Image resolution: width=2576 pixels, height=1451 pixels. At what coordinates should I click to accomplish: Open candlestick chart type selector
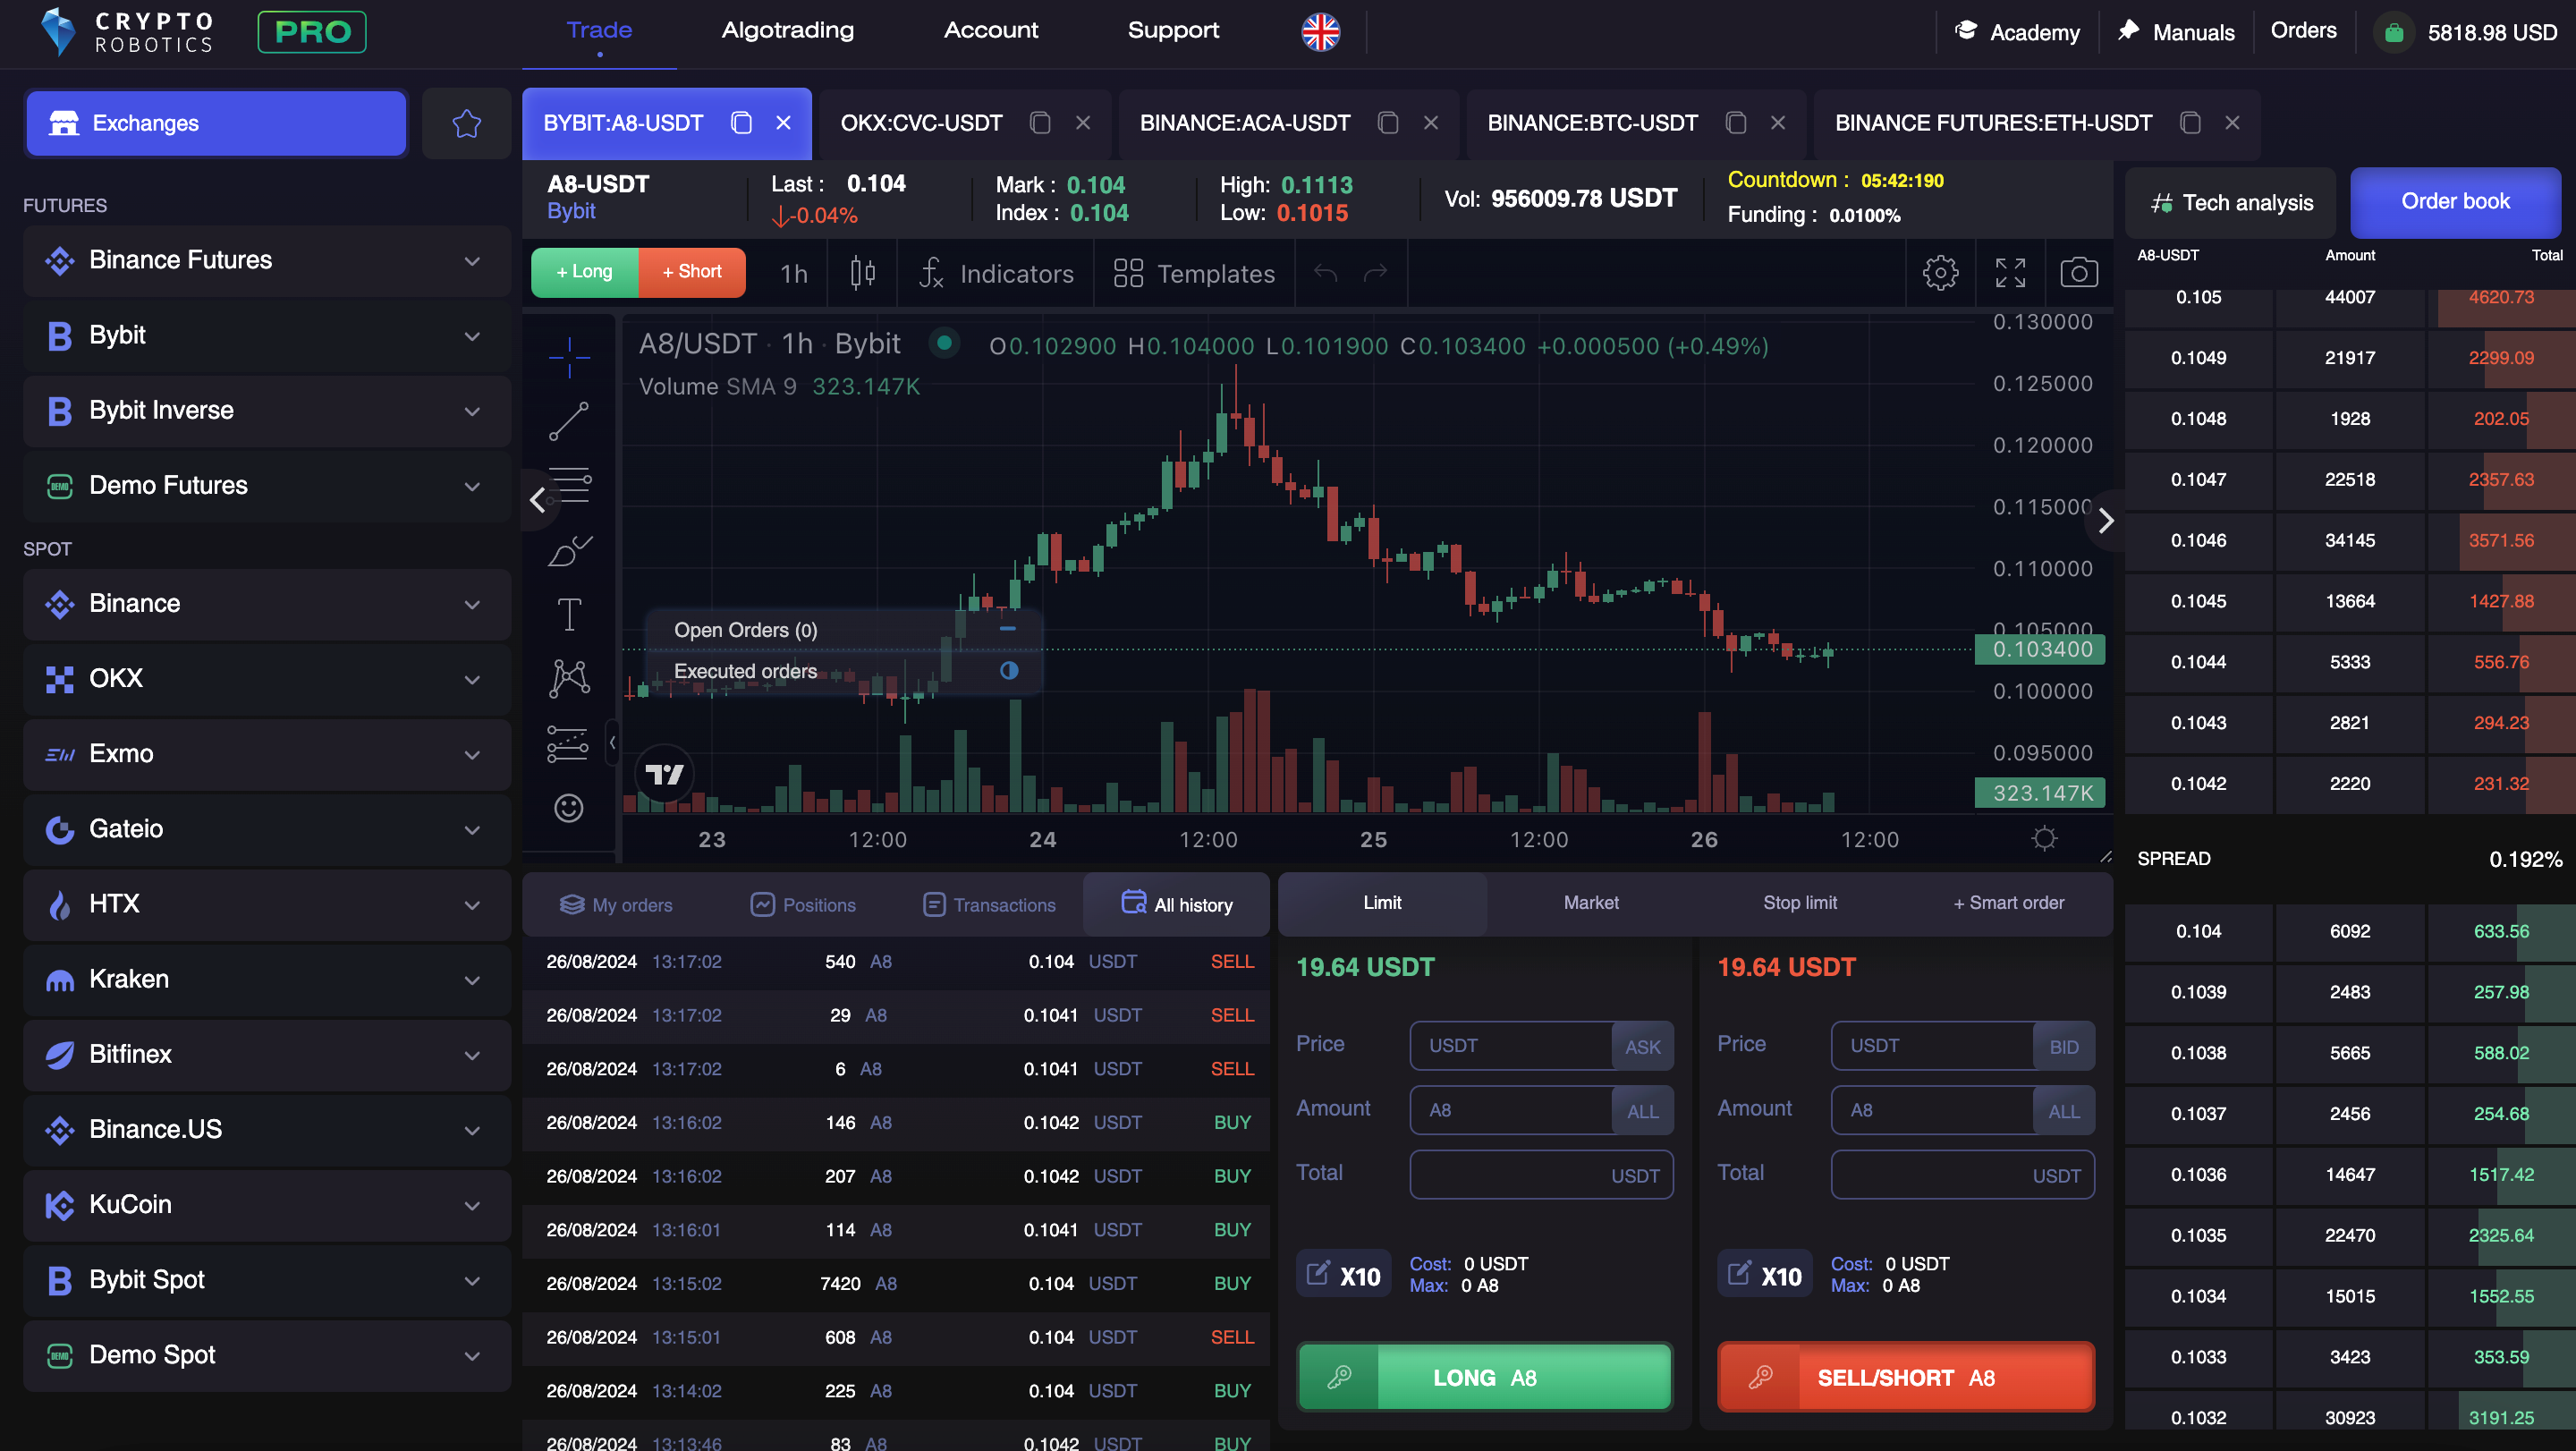862,273
